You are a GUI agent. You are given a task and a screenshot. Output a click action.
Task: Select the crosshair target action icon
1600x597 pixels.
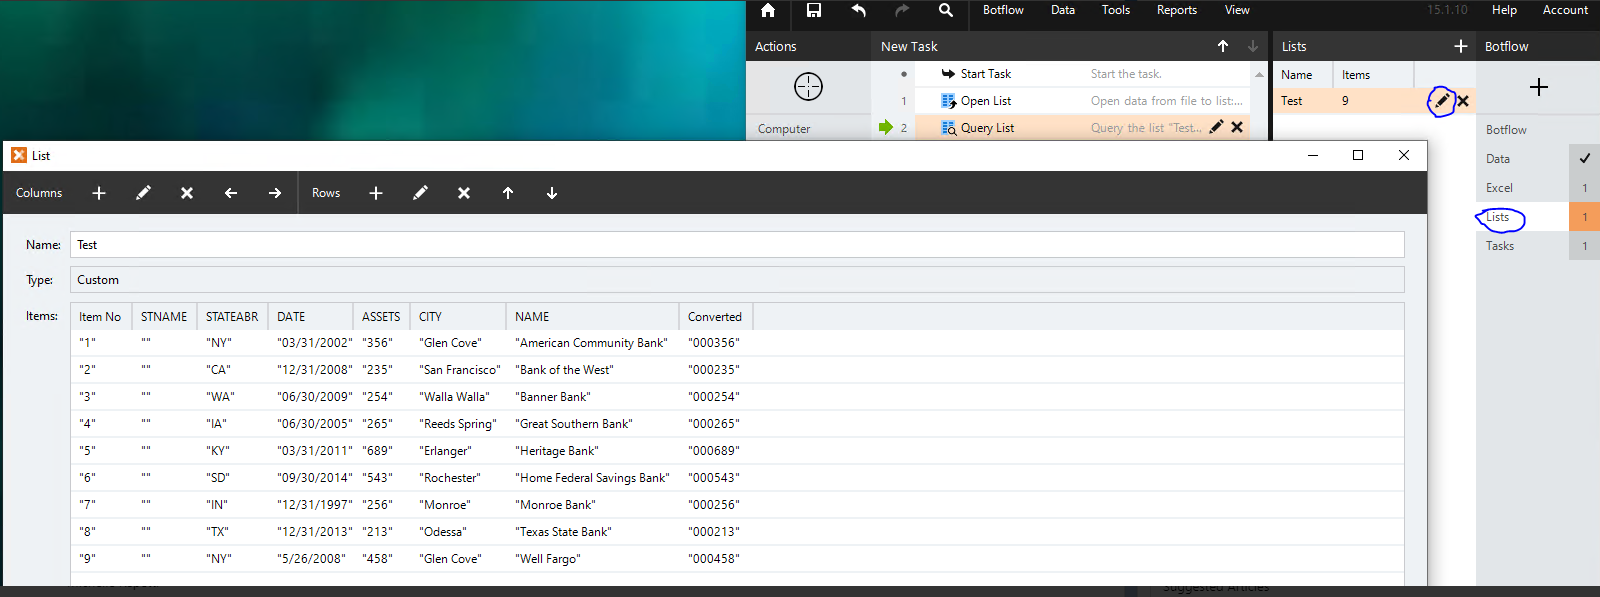click(x=808, y=87)
